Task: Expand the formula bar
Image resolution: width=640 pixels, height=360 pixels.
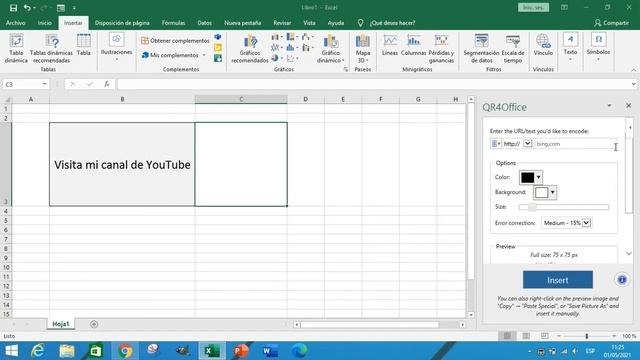Action: tap(633, 84)
